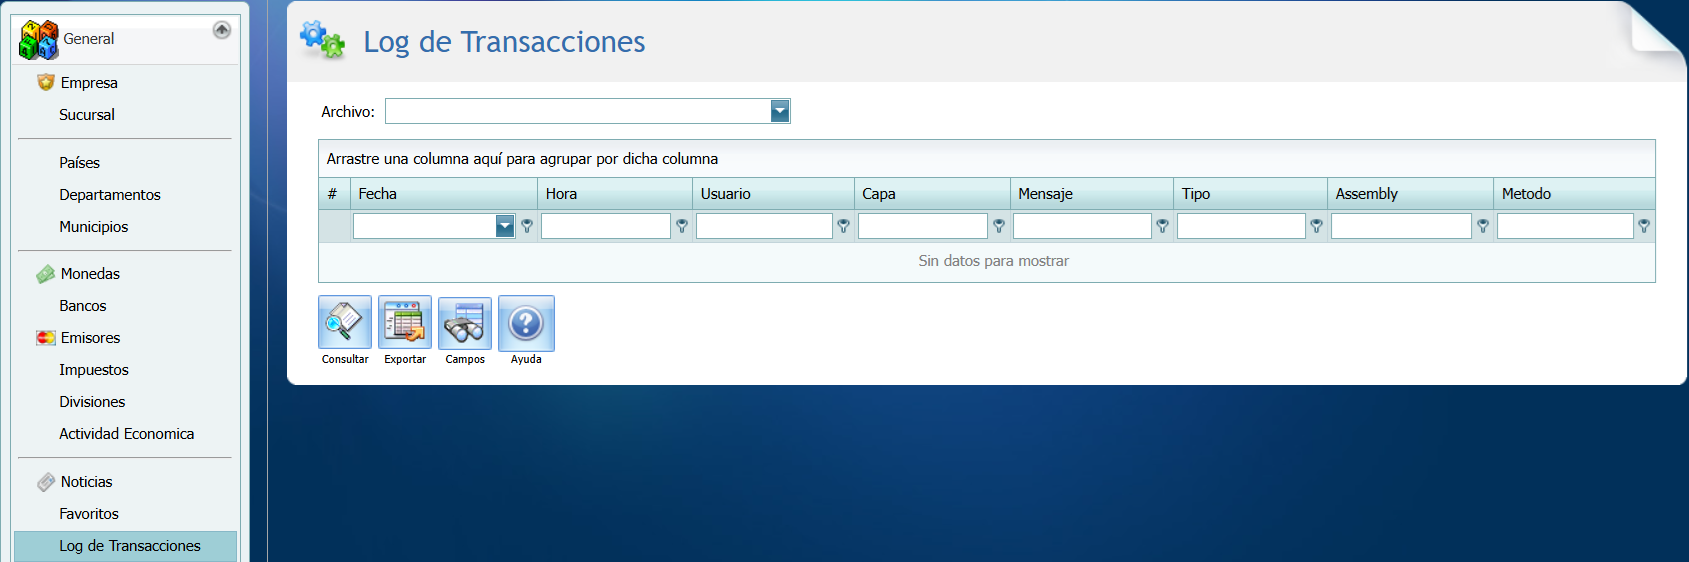
Task: Open filter funnel for Metodo column
Action: [x=1644, y=226]
